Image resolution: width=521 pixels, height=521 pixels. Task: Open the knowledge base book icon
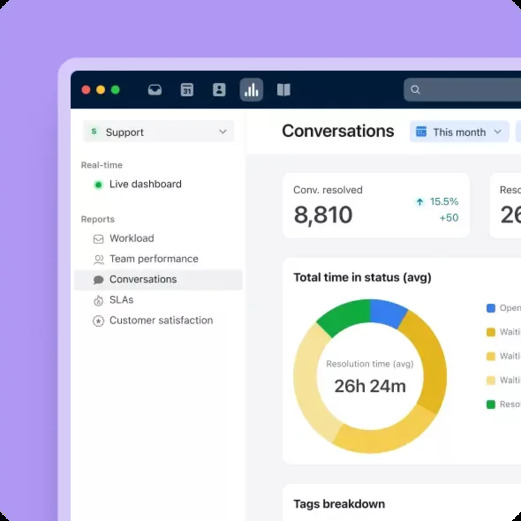284,90
